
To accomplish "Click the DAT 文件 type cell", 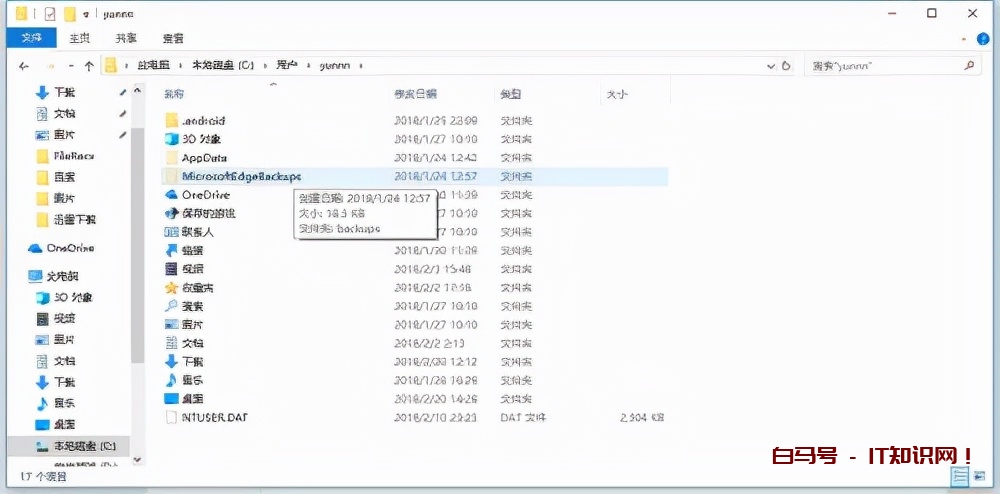I will coord(523,418).
